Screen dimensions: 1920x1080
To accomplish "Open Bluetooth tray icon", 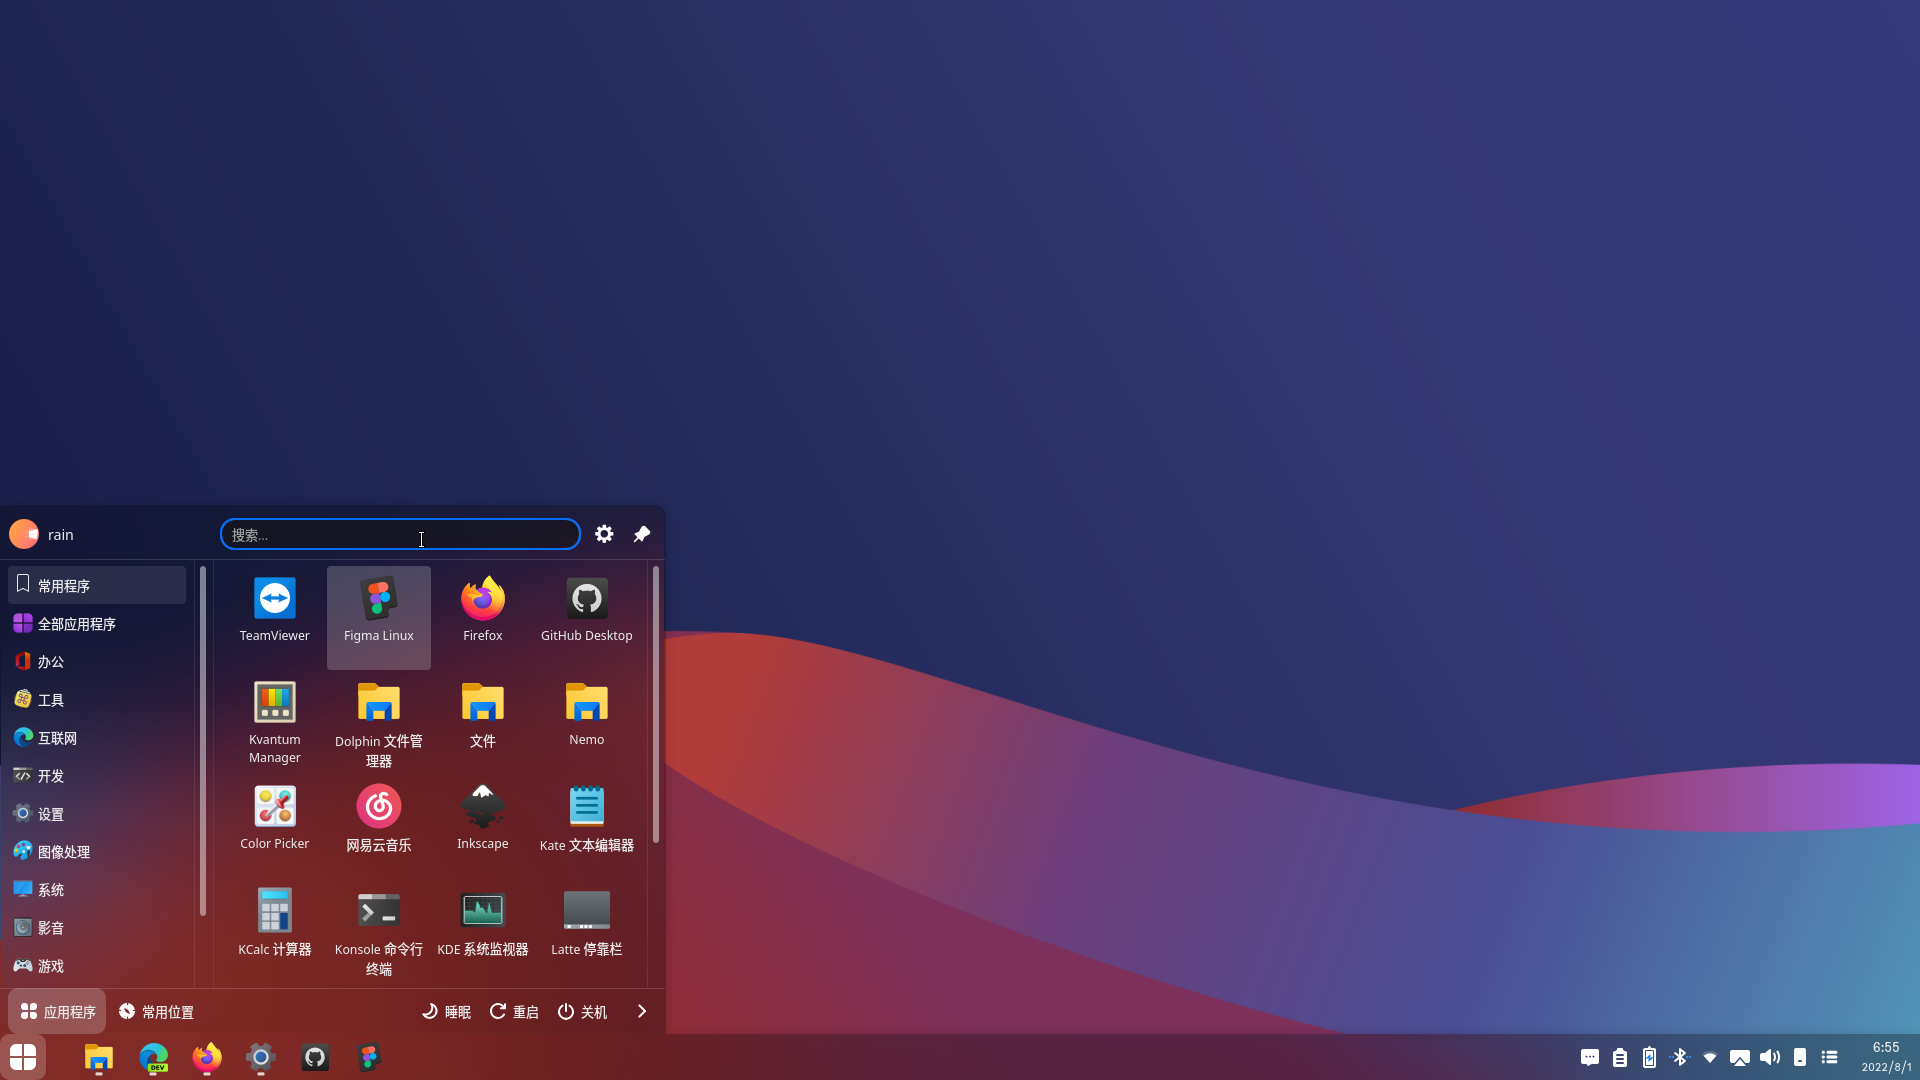I will pyautogui.click(x=1680, y=1057).
